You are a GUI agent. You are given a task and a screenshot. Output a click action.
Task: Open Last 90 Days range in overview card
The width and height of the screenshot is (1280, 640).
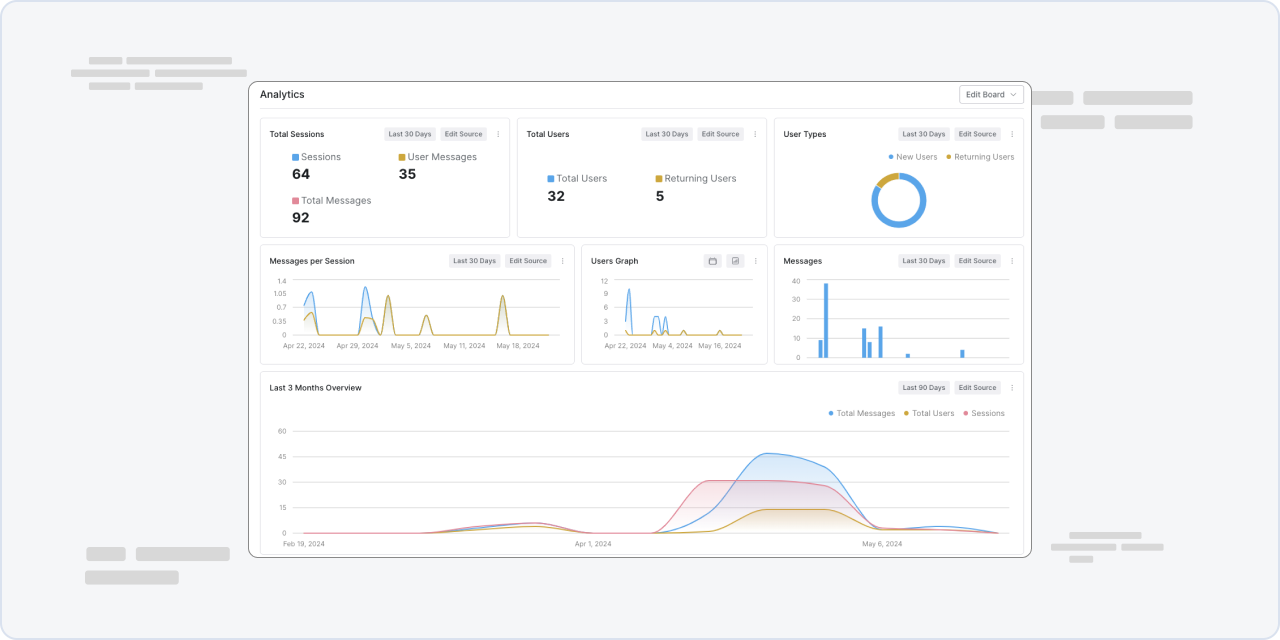click(x=924, y=388)
